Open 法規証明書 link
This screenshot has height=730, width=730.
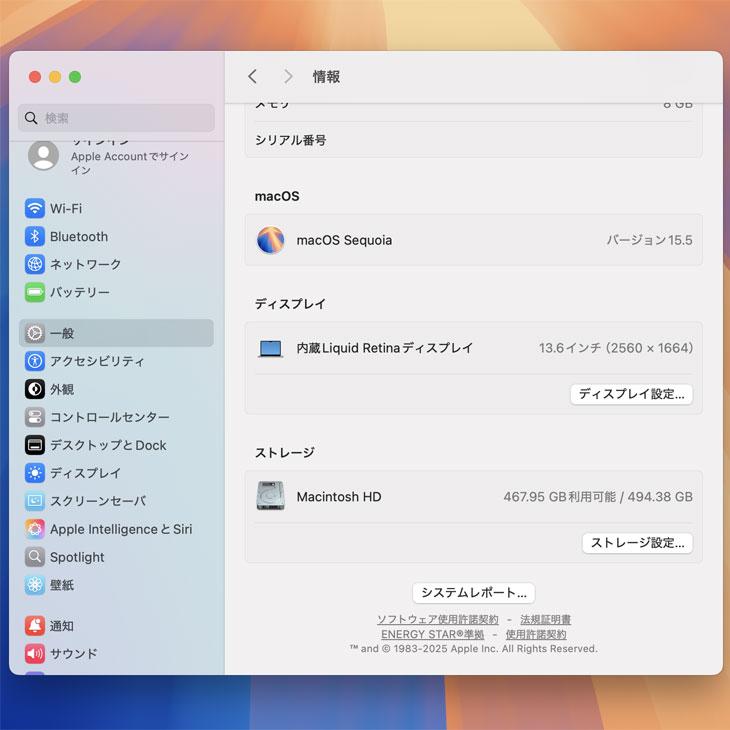[x=545, y=620]
